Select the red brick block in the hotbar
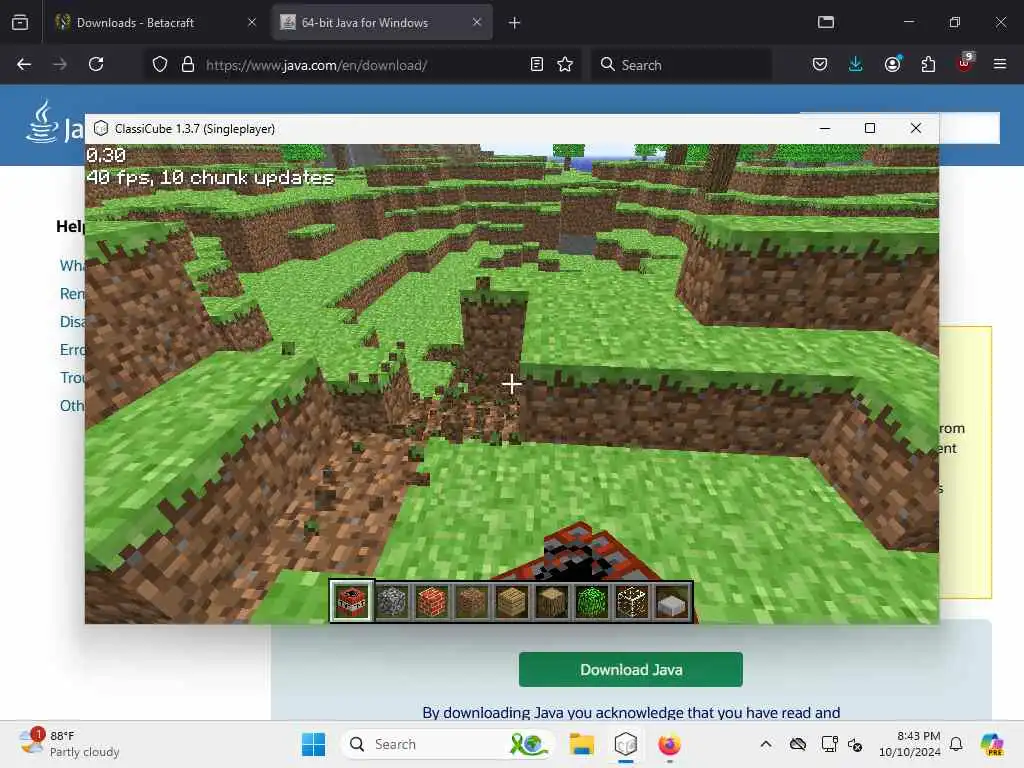1024x768 pixels. [432, 601]
